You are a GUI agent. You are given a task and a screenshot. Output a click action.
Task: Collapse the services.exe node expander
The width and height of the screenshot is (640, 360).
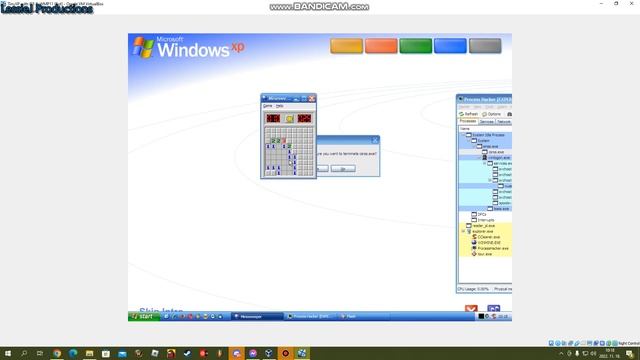click(x=485, y=163)
